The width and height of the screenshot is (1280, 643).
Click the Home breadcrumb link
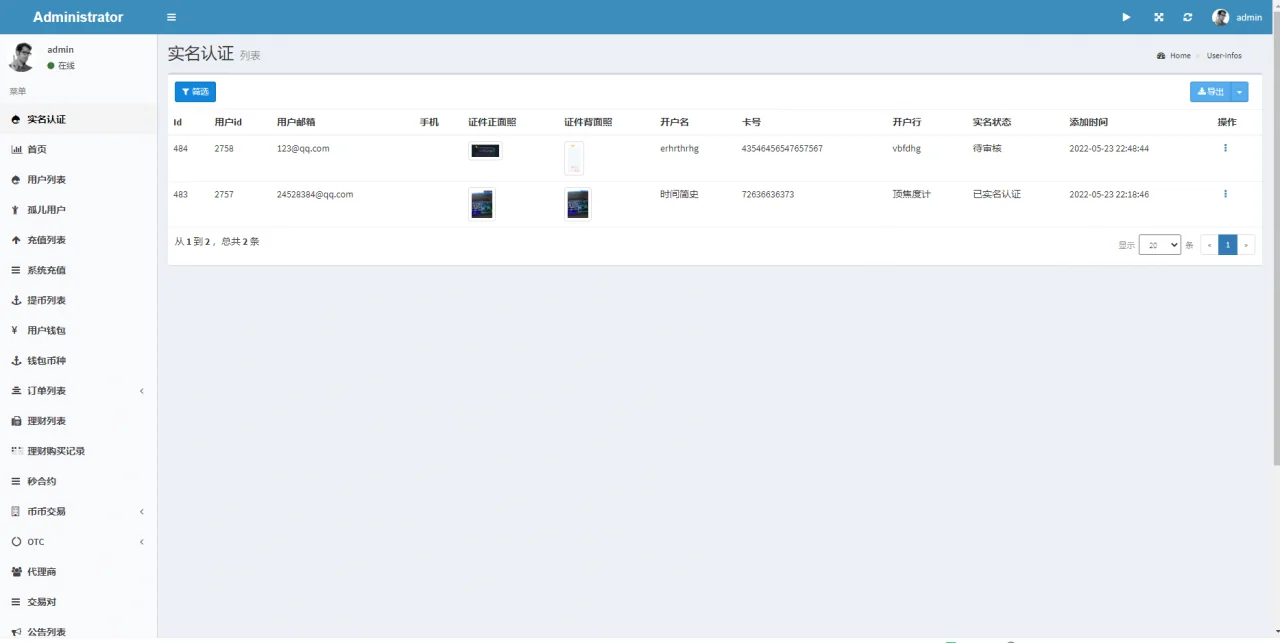coord(1180,56)
